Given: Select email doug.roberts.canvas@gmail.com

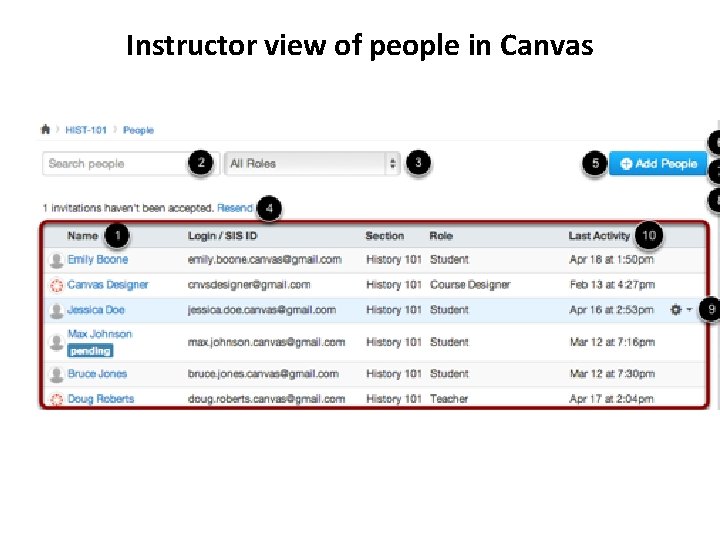Looking at the screenshot, I should point(266,399).
